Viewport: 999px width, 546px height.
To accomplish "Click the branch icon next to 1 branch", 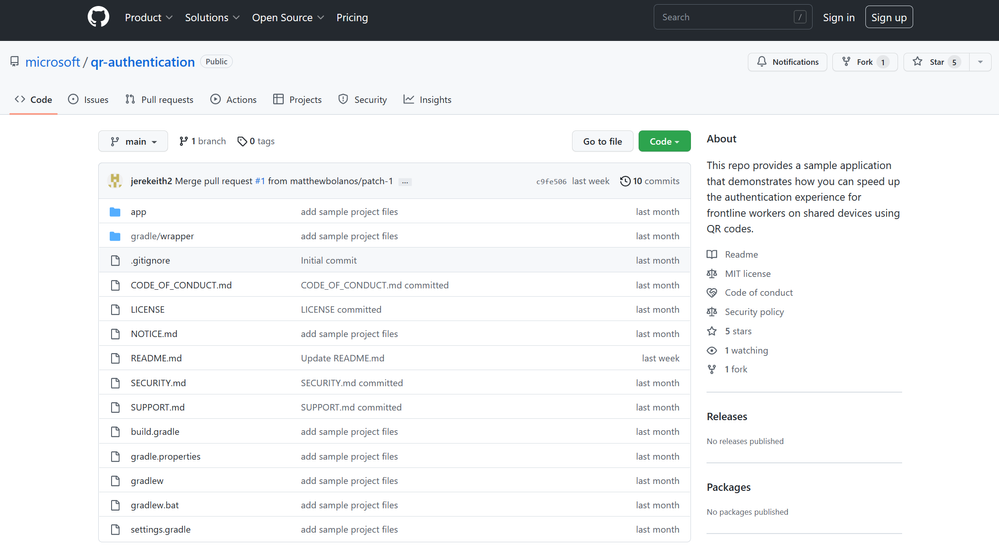I will (183, 141).
